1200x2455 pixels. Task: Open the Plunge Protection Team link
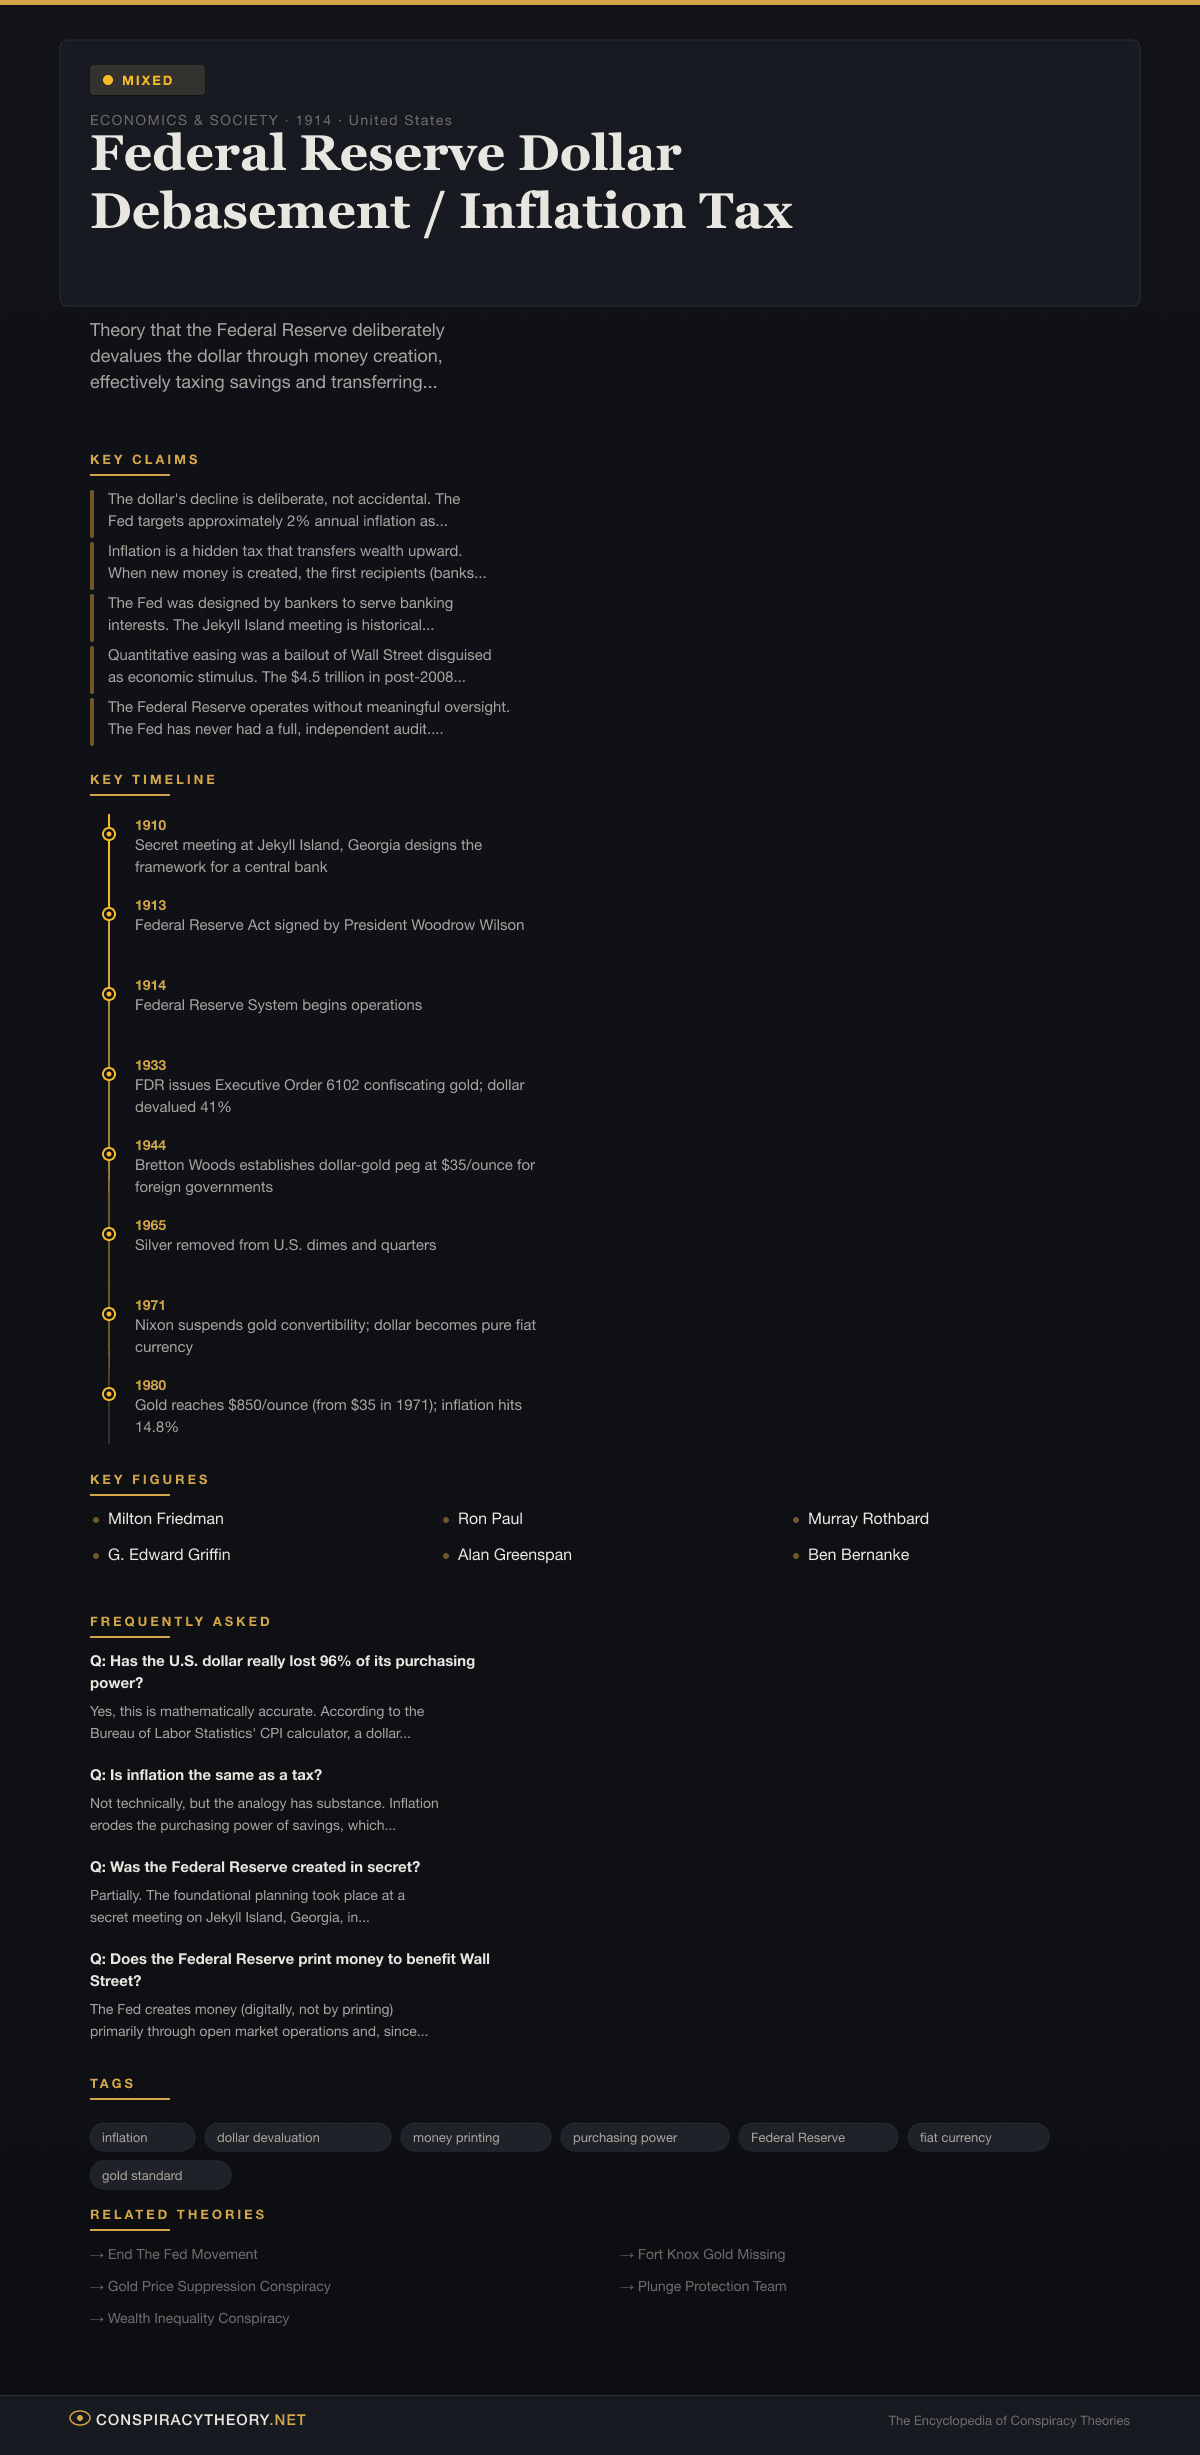[711, 2286]
